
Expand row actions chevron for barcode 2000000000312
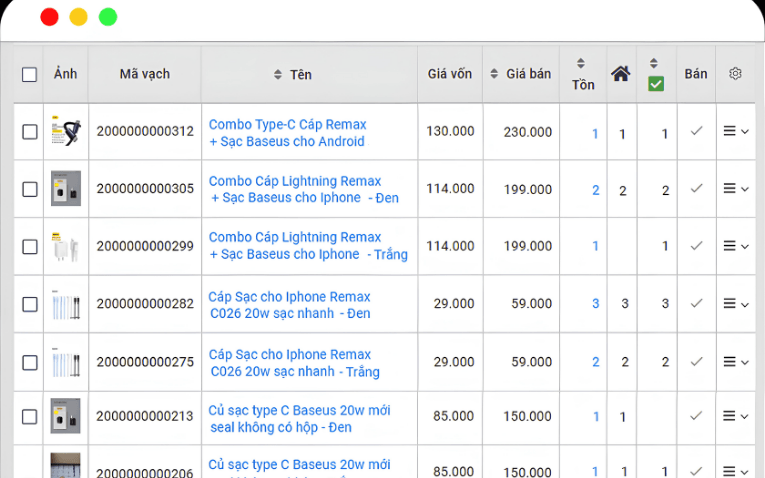[745, 132]
